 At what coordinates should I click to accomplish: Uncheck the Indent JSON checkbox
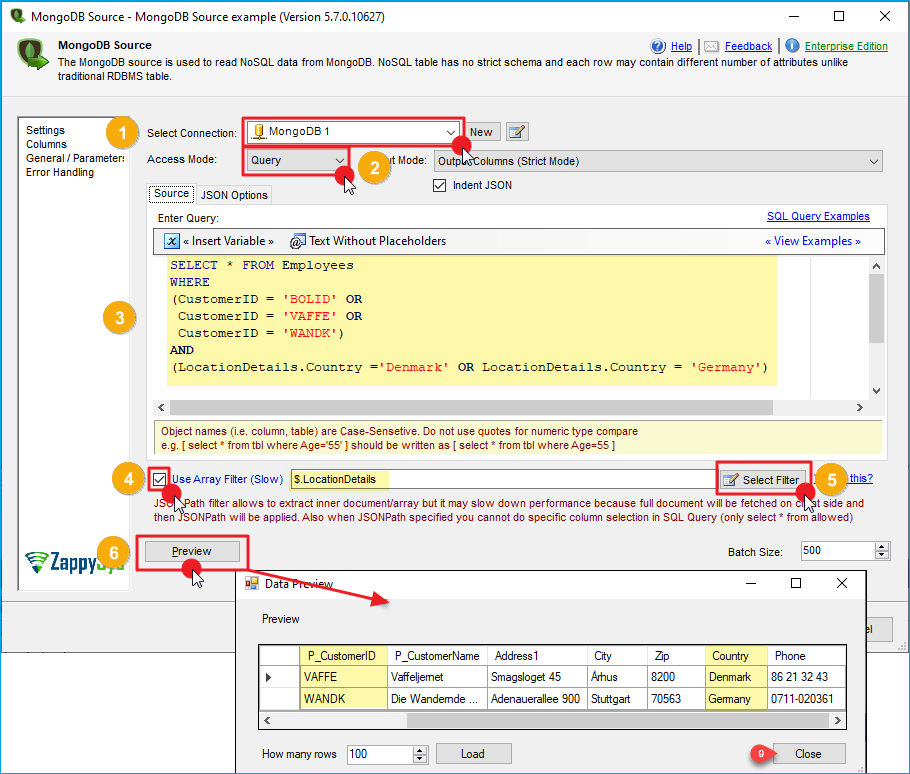(x=439, y=185)
